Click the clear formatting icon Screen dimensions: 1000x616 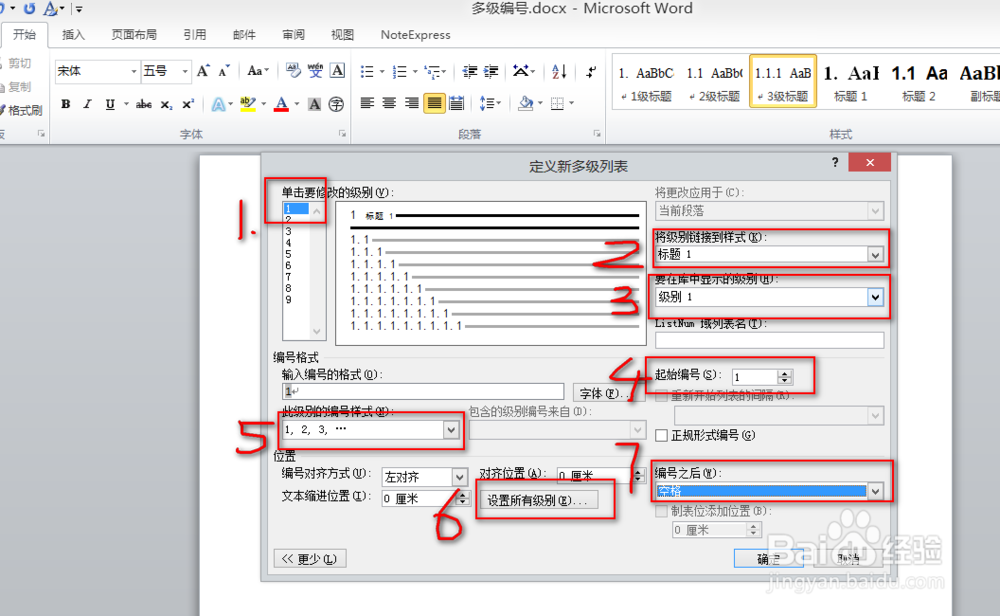(x=294, y=68)
